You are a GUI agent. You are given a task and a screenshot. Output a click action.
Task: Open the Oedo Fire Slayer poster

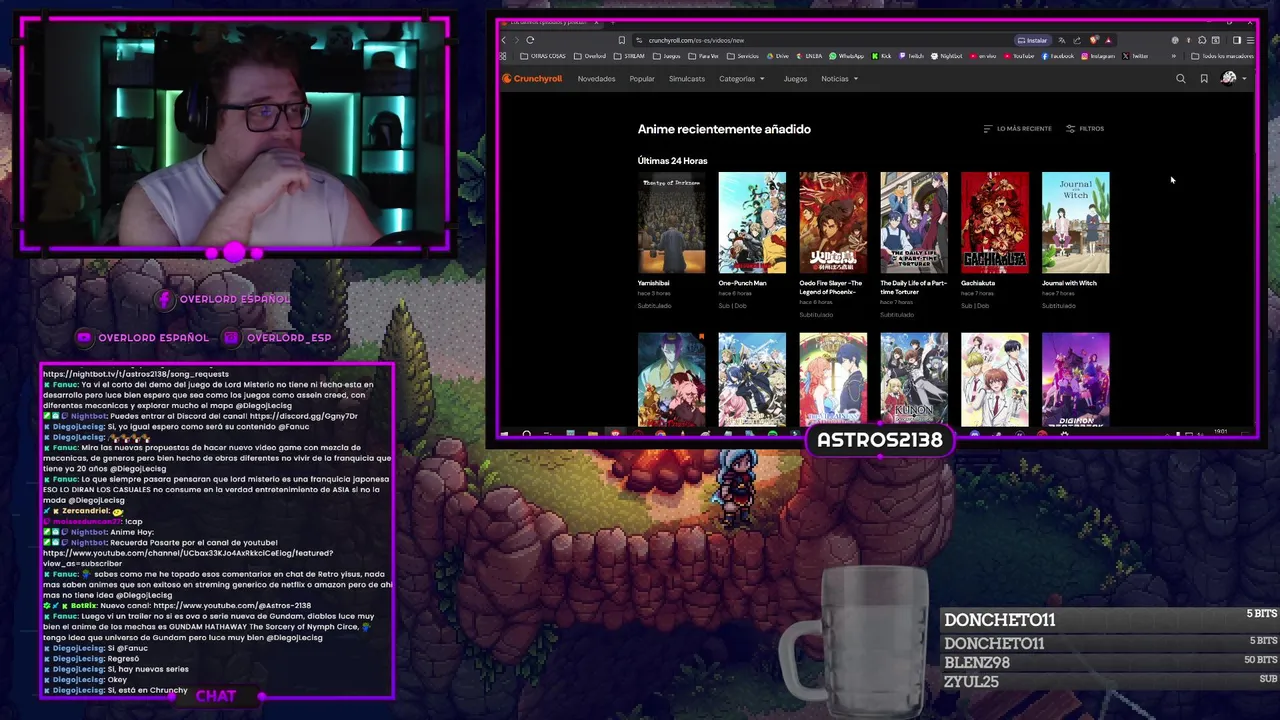[833, 223]
